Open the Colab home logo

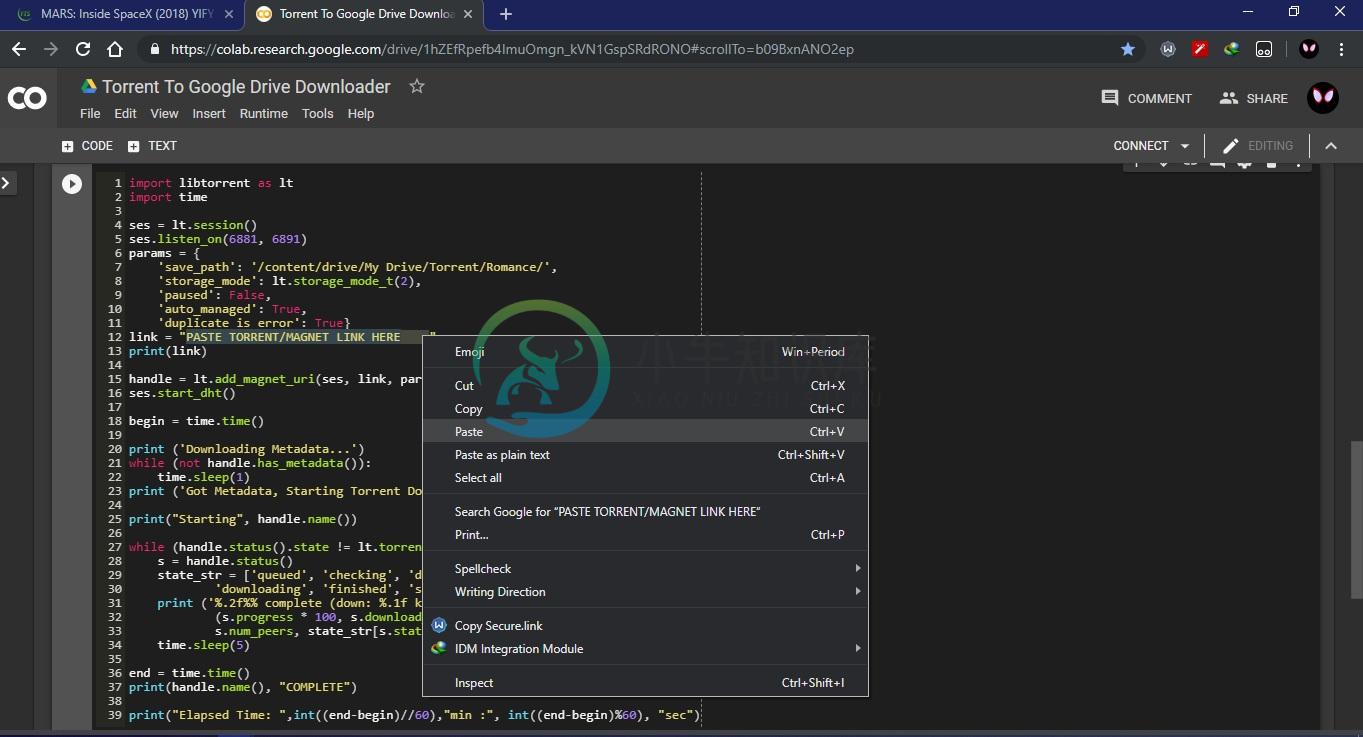(27, 98)
